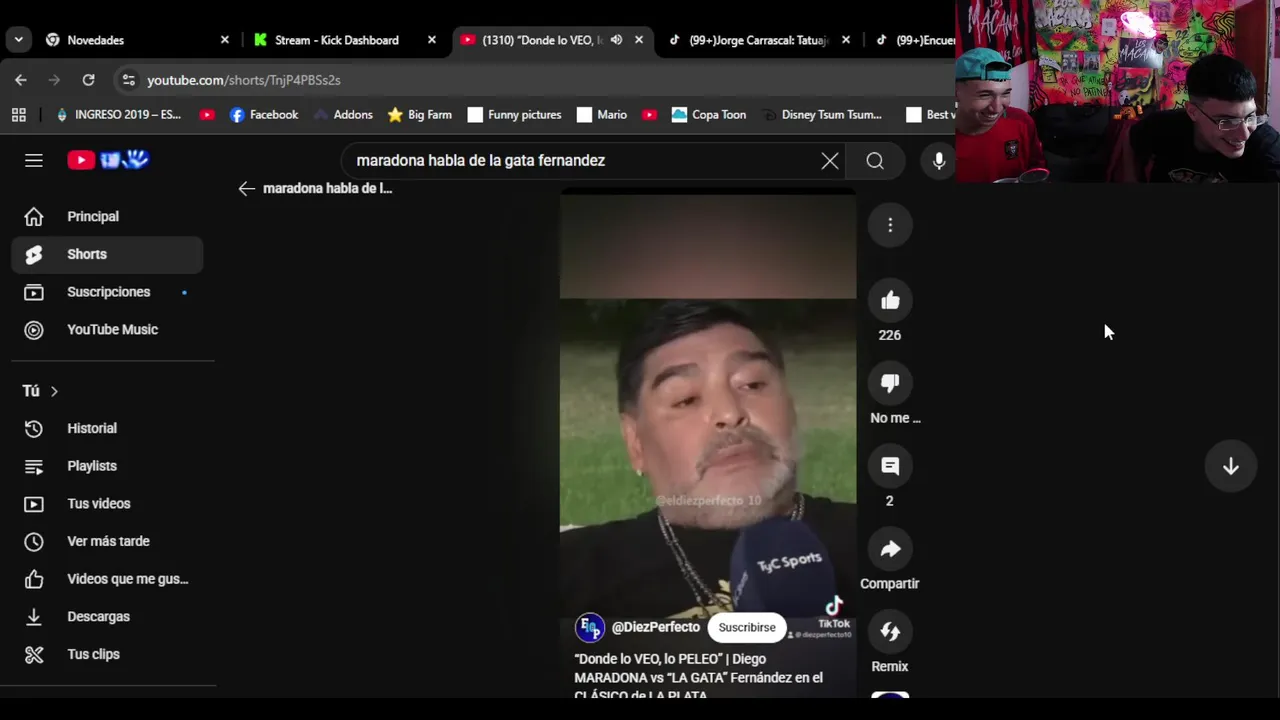Image resolution: width=1280 pixels, height=720 pixels.
Task: Open Addons bookmark
Action: click(x=343, y=115)
